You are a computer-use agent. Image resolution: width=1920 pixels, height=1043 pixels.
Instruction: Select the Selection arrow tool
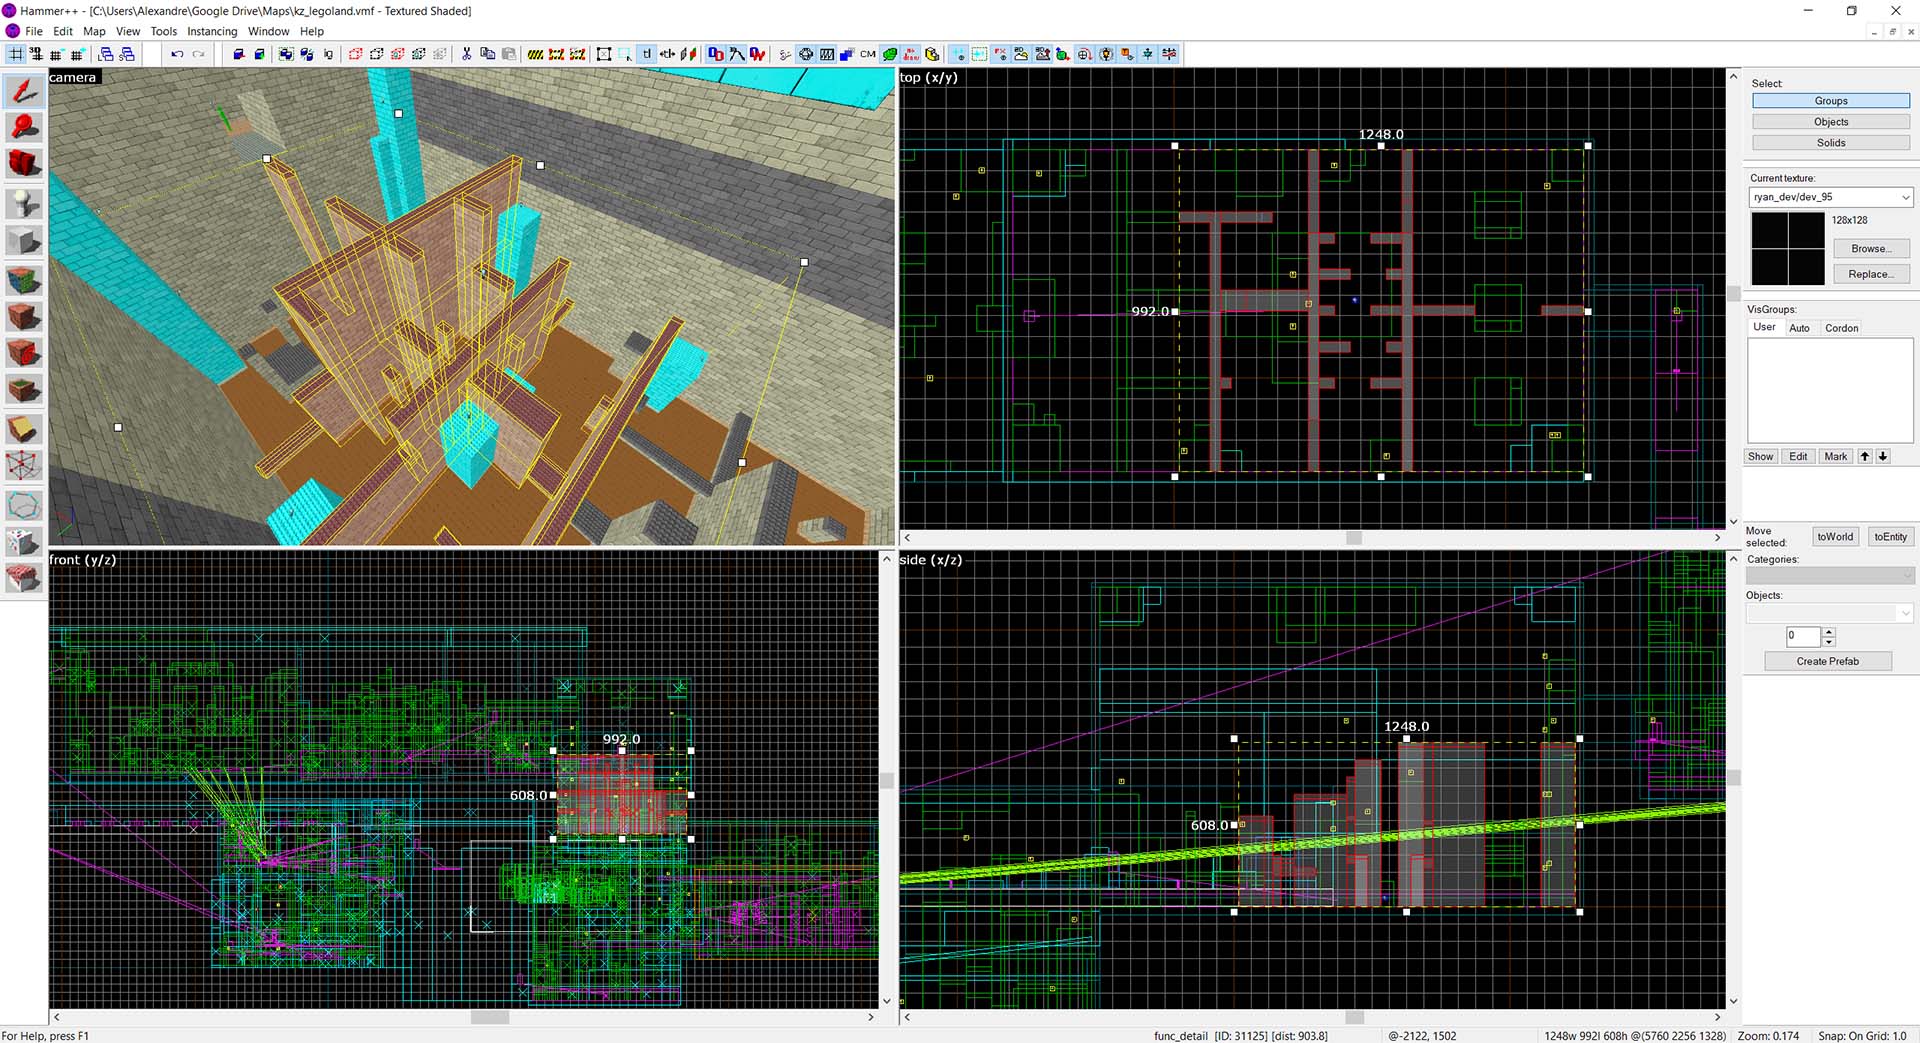[24, 91]
